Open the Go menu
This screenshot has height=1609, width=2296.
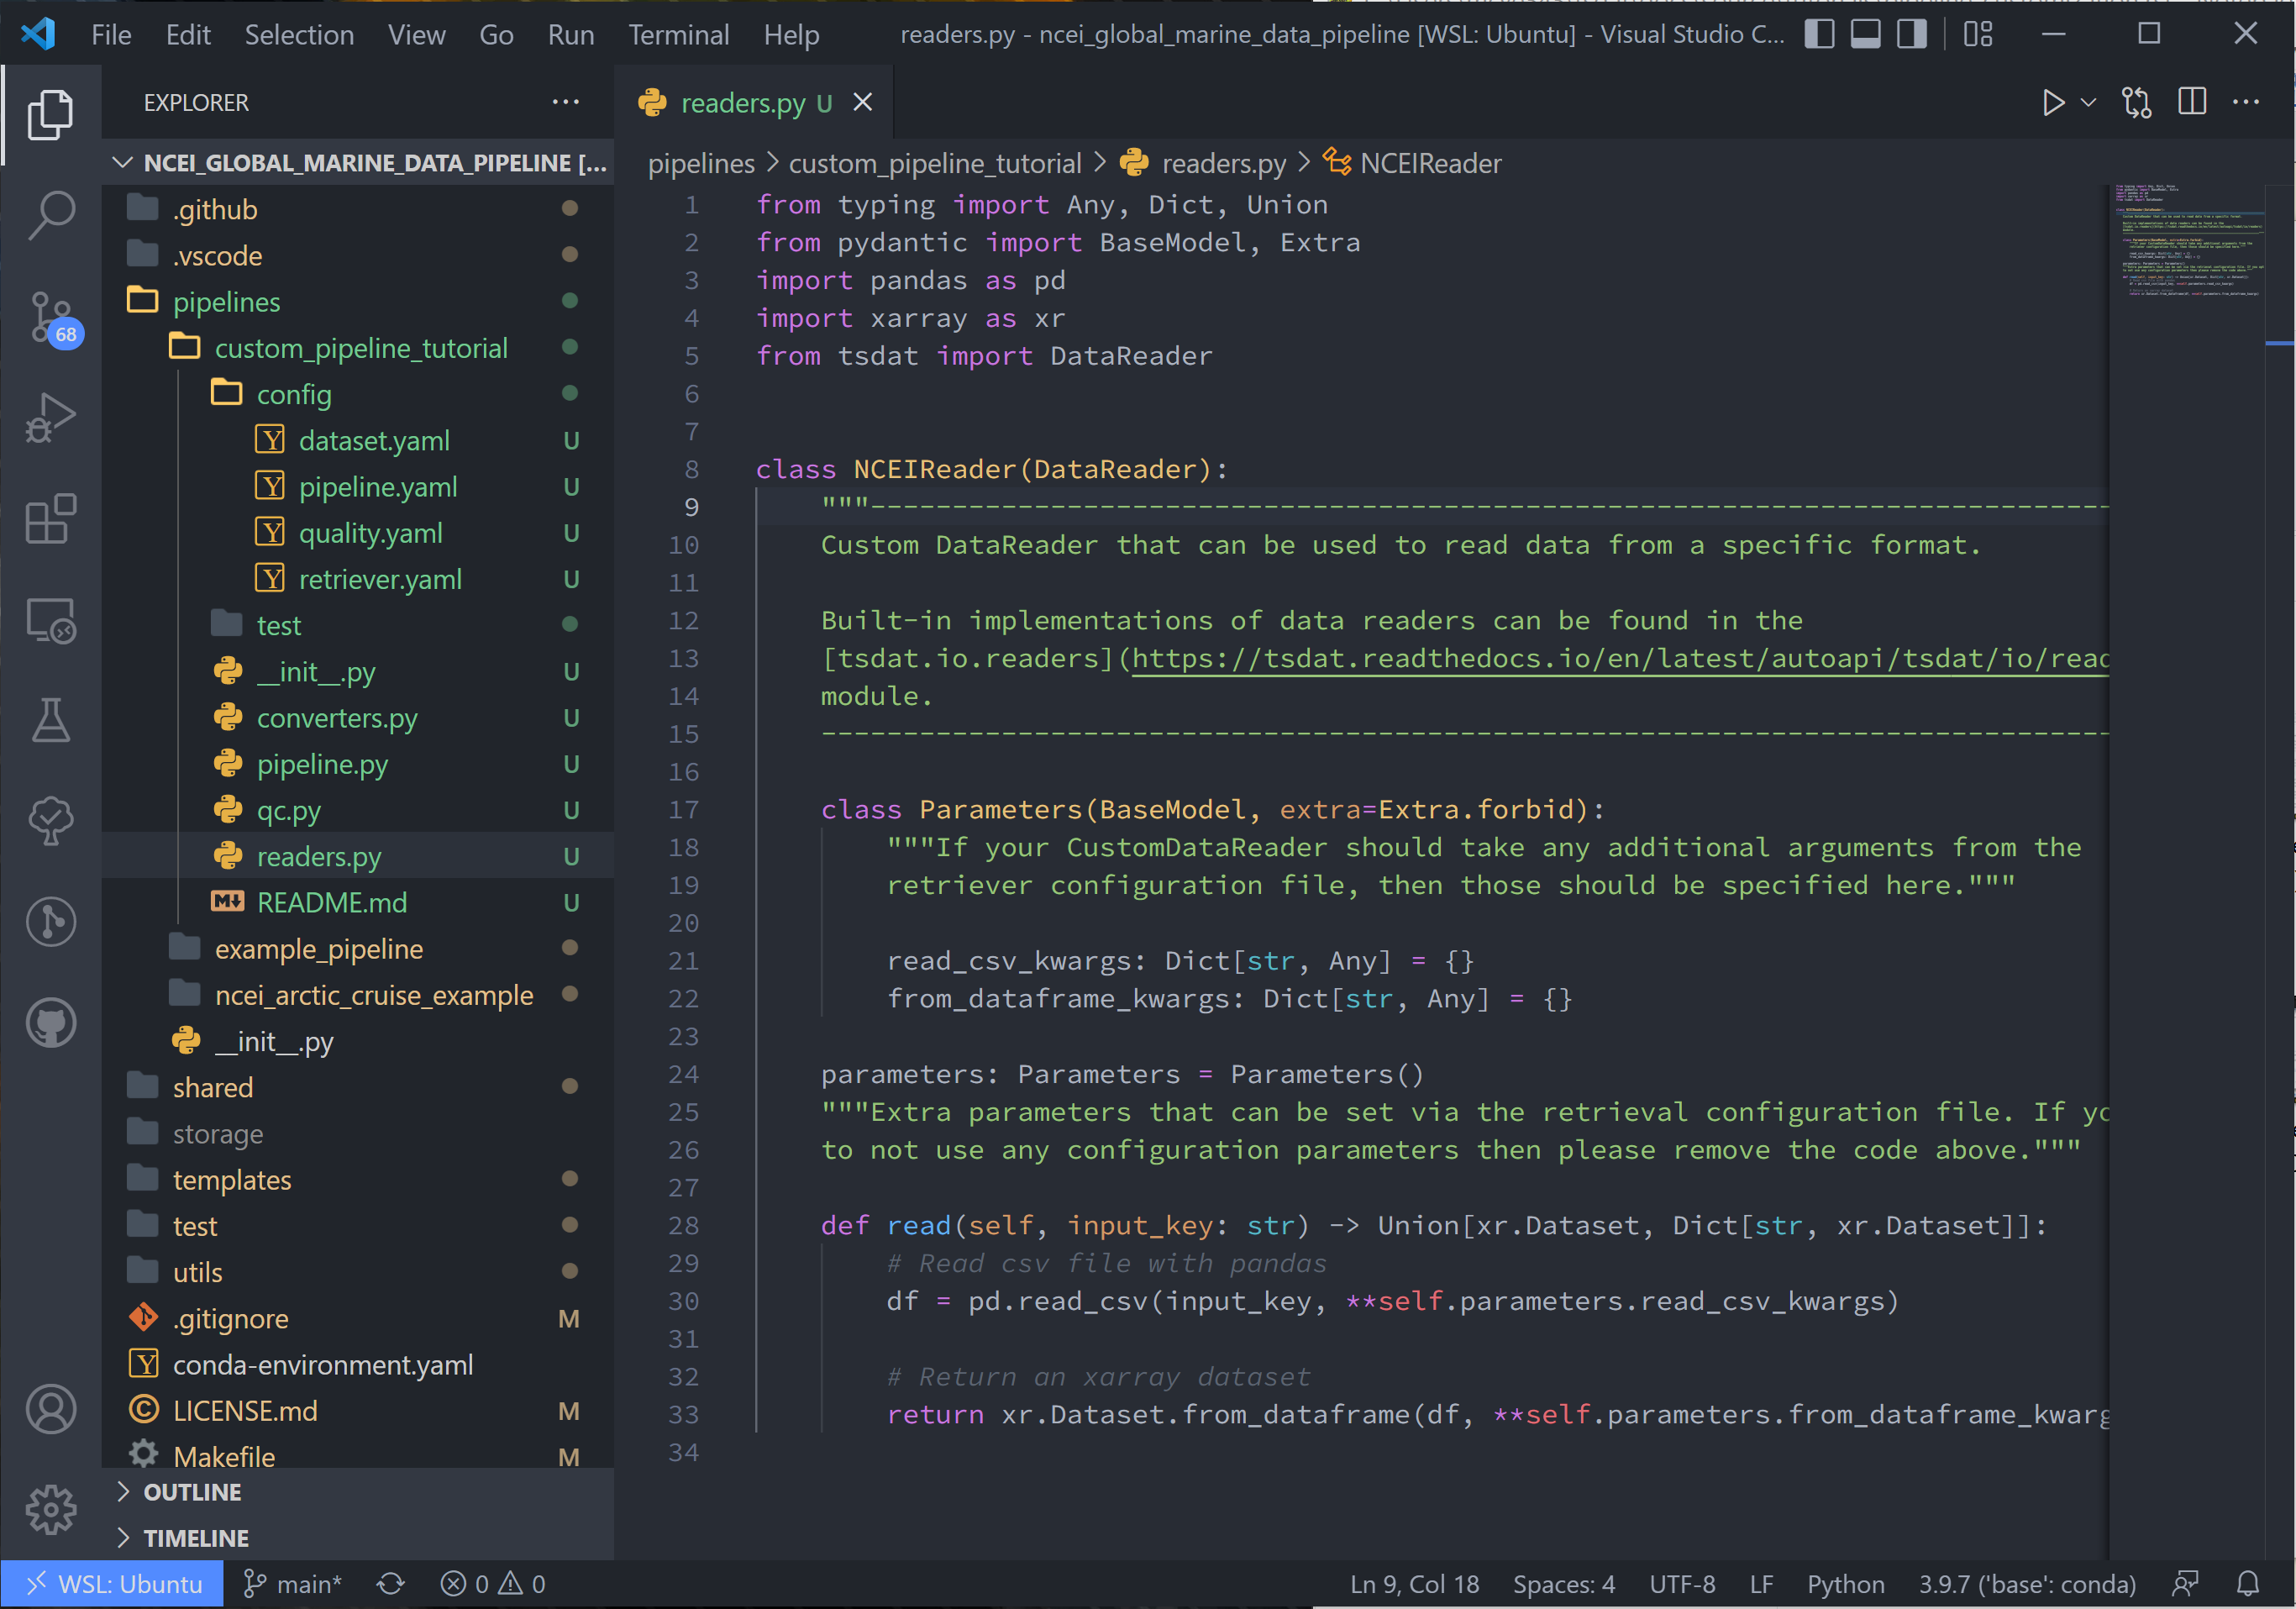click(x=496, y=35)
